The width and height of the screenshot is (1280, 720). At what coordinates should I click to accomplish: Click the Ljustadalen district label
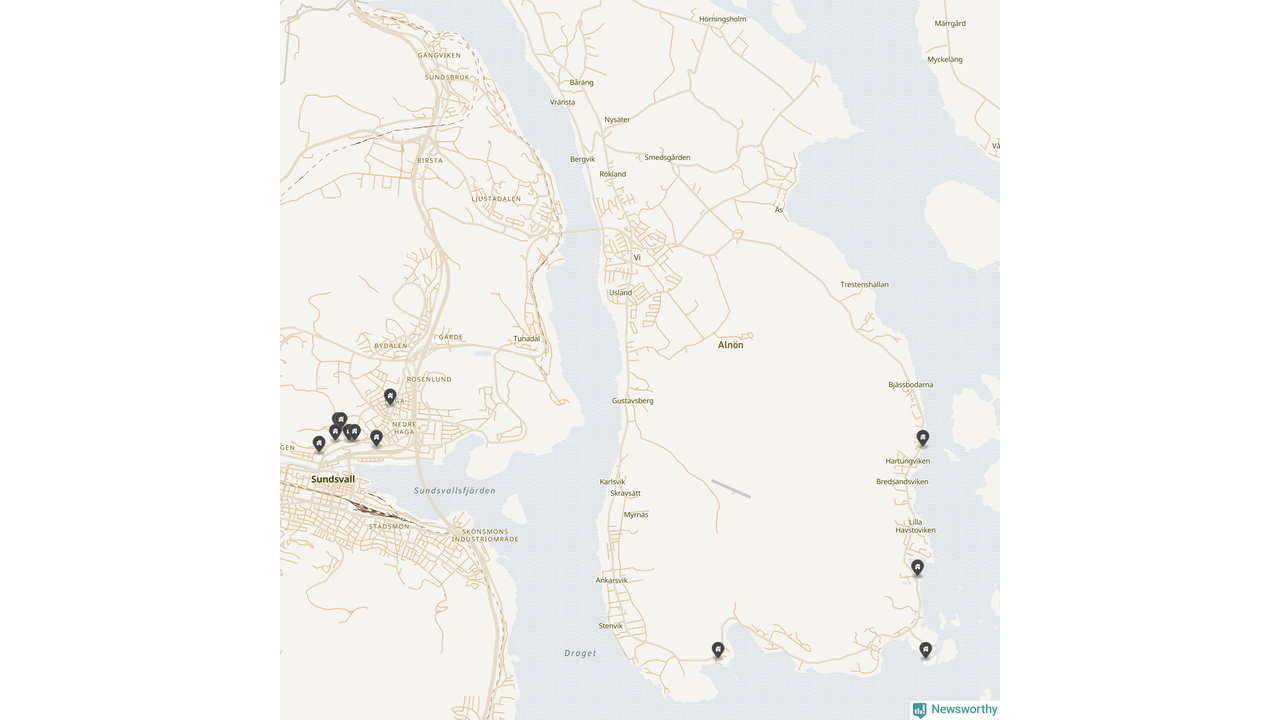497,199
